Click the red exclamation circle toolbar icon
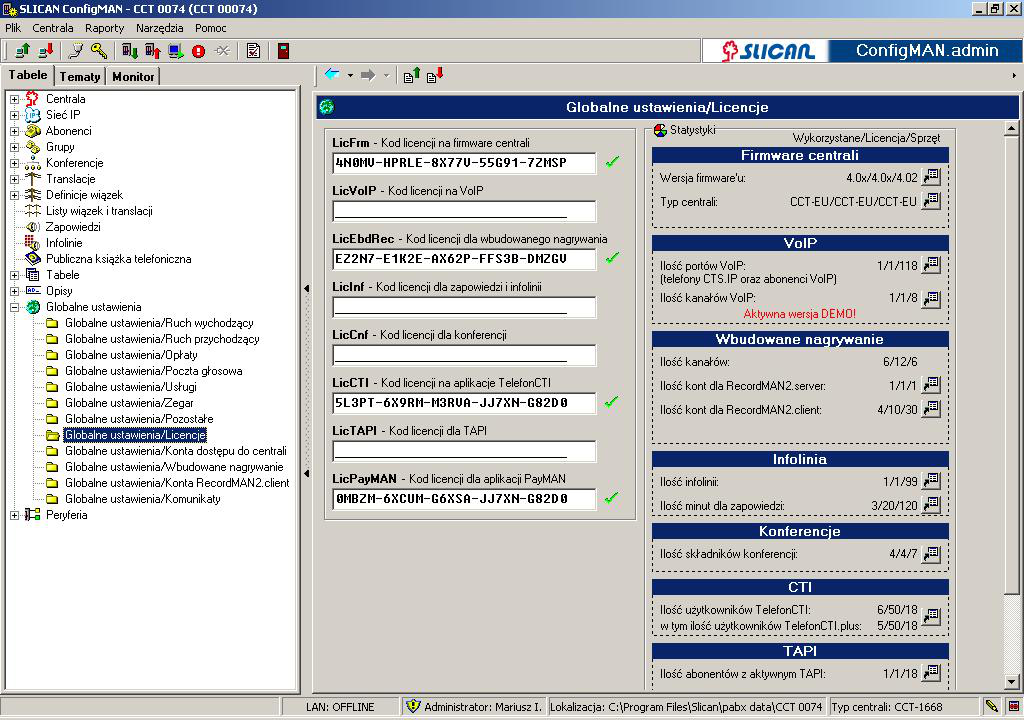The image size is (1024, 720). point(199,51)
